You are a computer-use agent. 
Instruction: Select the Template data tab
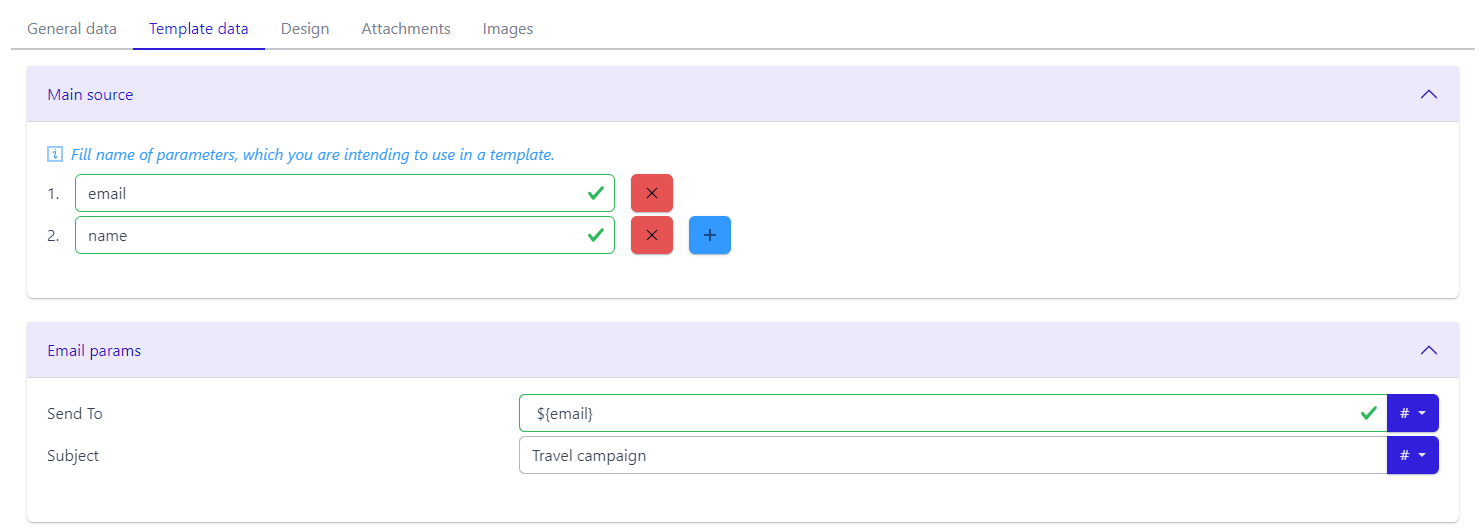pyautogui.click(x=199, y=29)
